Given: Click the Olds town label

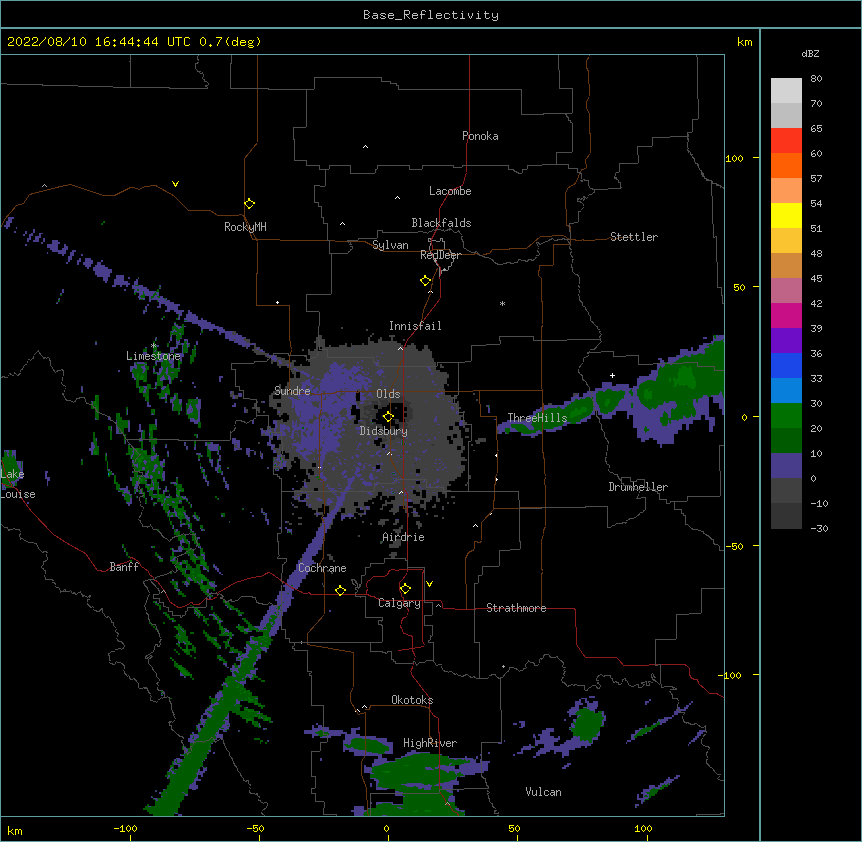Looking at the screenshot, I should pos(388,394).
